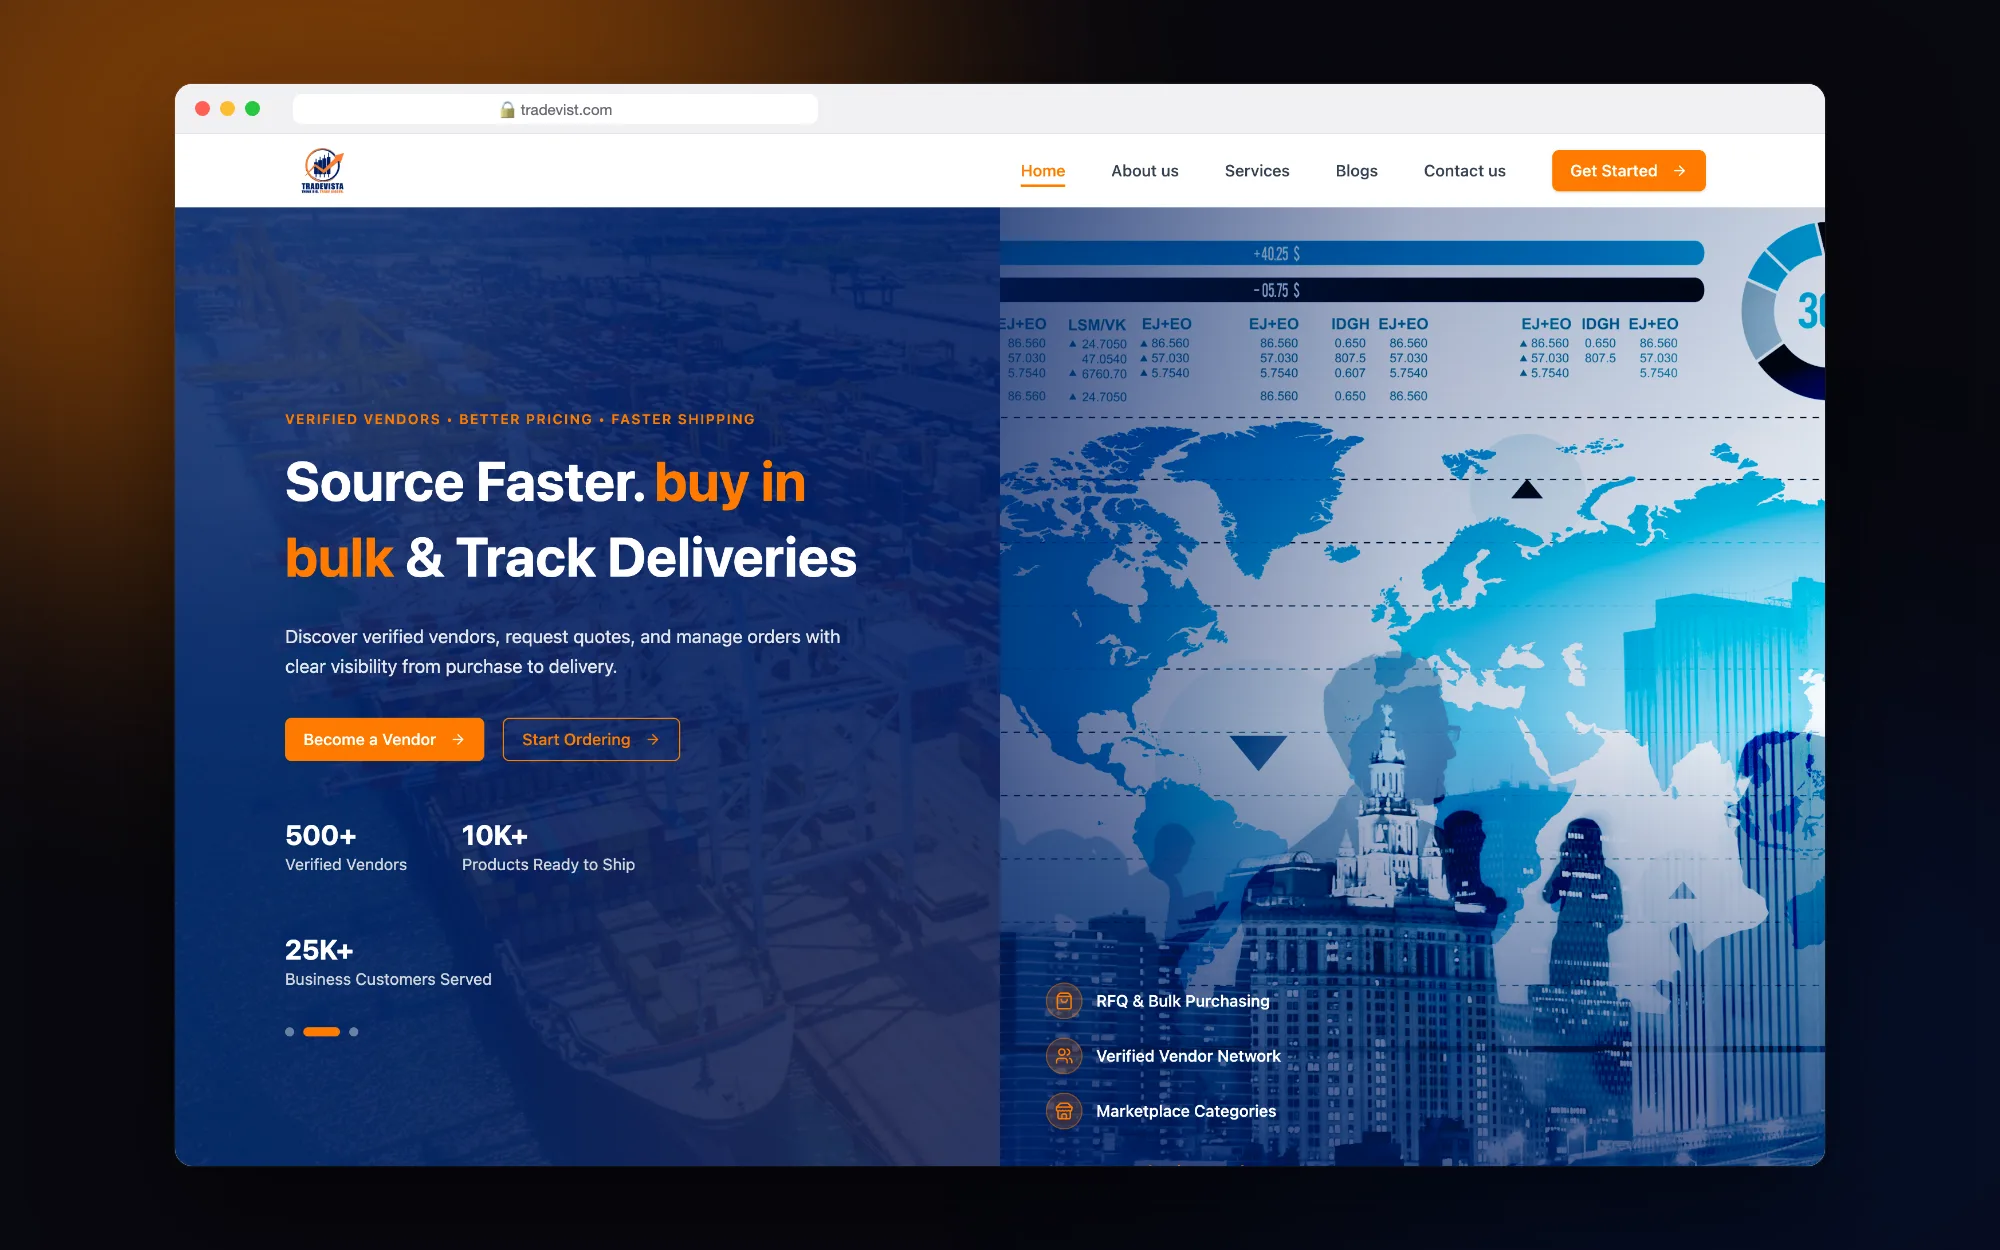Click the lock icon in the address bar
Image resolution: width=2000 pixels, height=1250 pixels.
(507, 110)
